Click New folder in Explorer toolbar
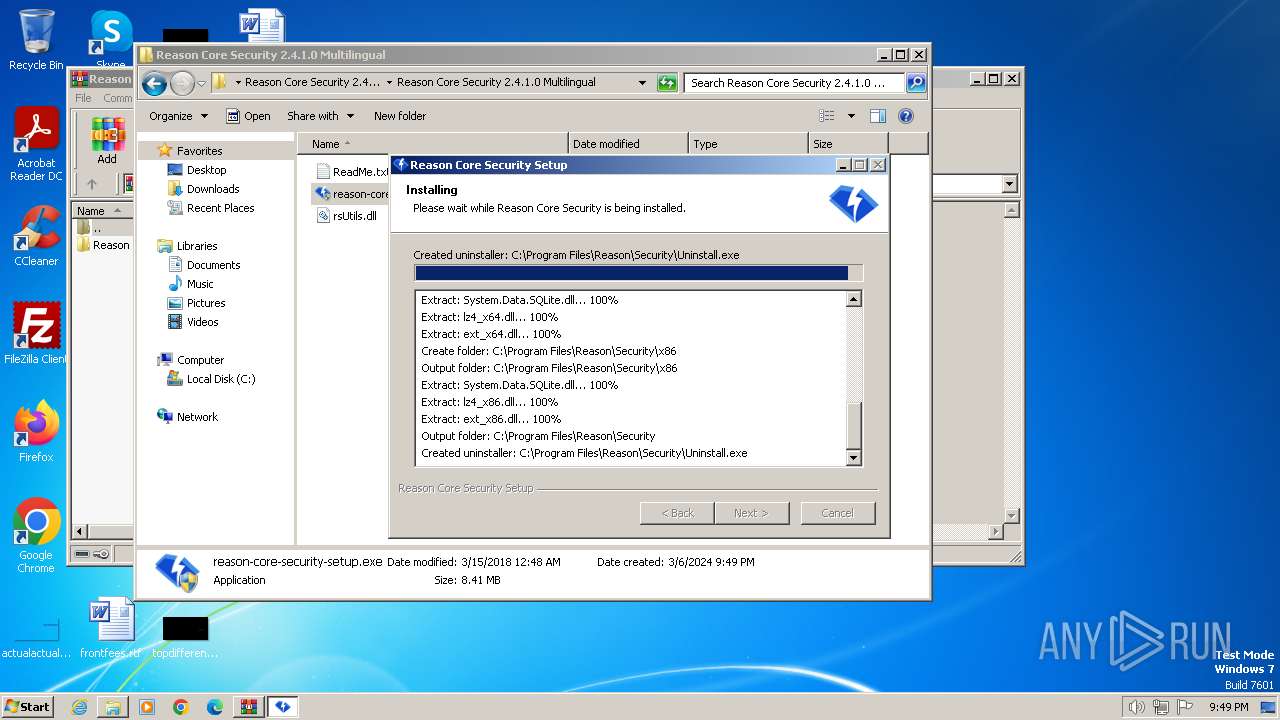The height and width of the screenshot is (720, 1280). 400,116
